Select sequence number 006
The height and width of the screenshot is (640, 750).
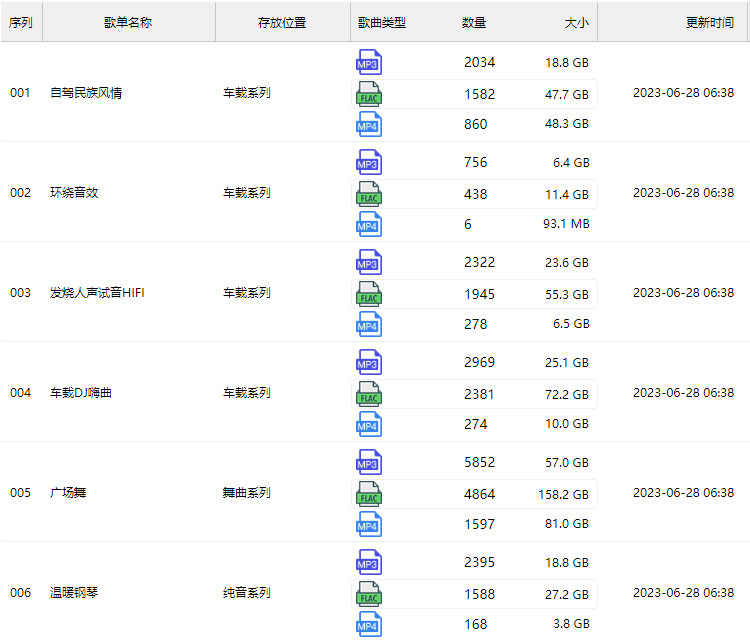pyautogui.click(x=20, y=593)
